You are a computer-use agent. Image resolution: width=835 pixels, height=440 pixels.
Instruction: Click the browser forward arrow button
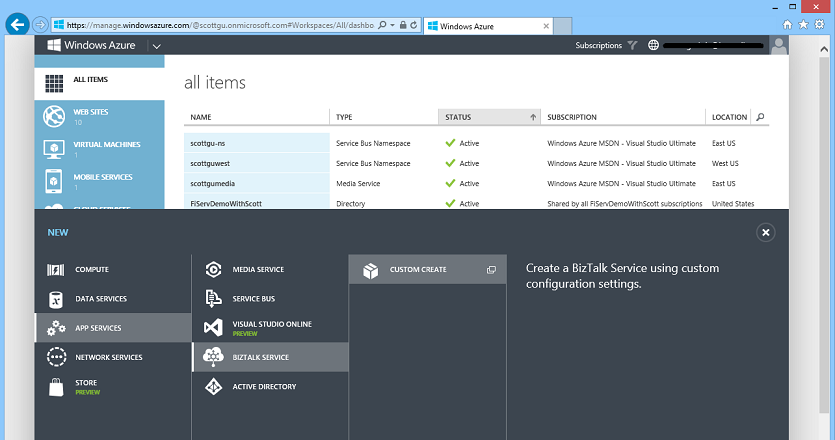[x=40, y=25]
